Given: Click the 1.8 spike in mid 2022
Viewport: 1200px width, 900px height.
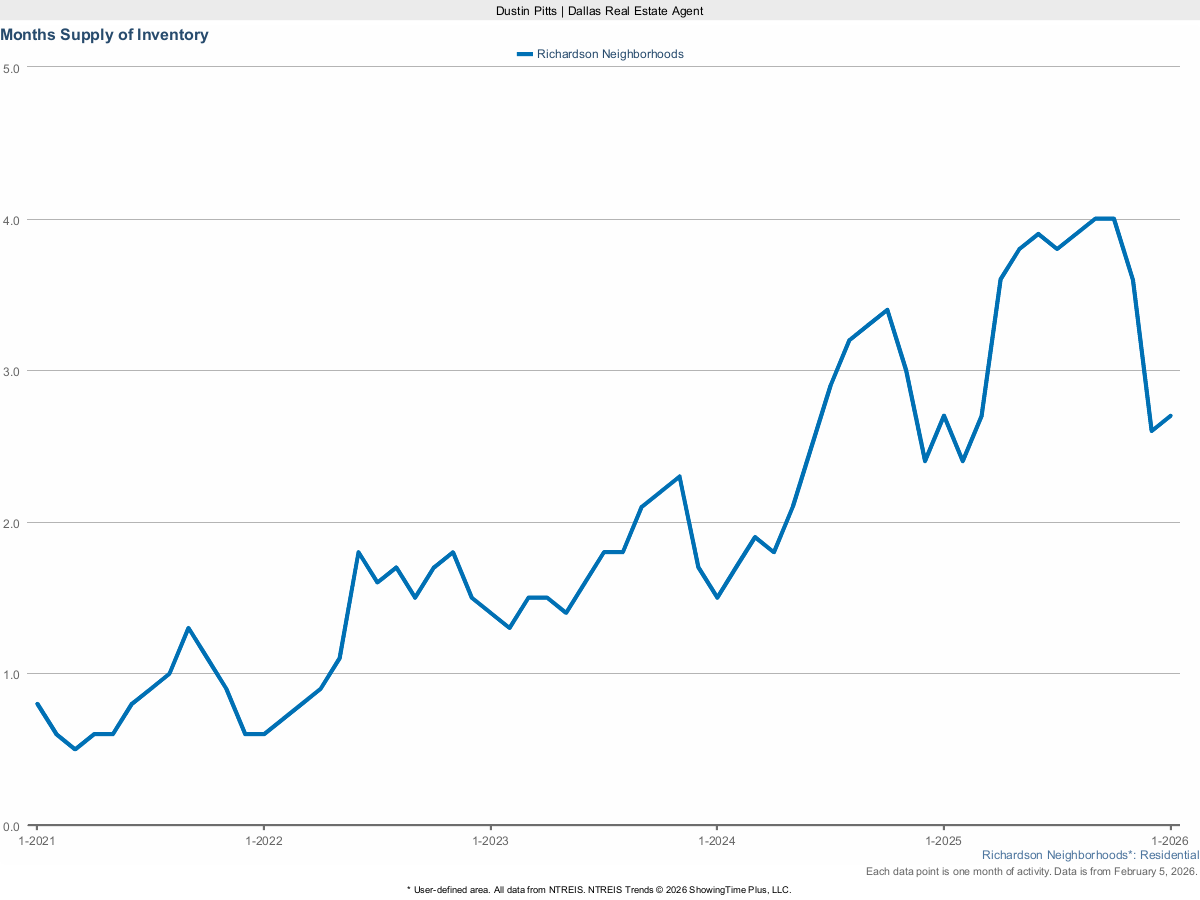Looking at the screenshot, I should (358, 551).
